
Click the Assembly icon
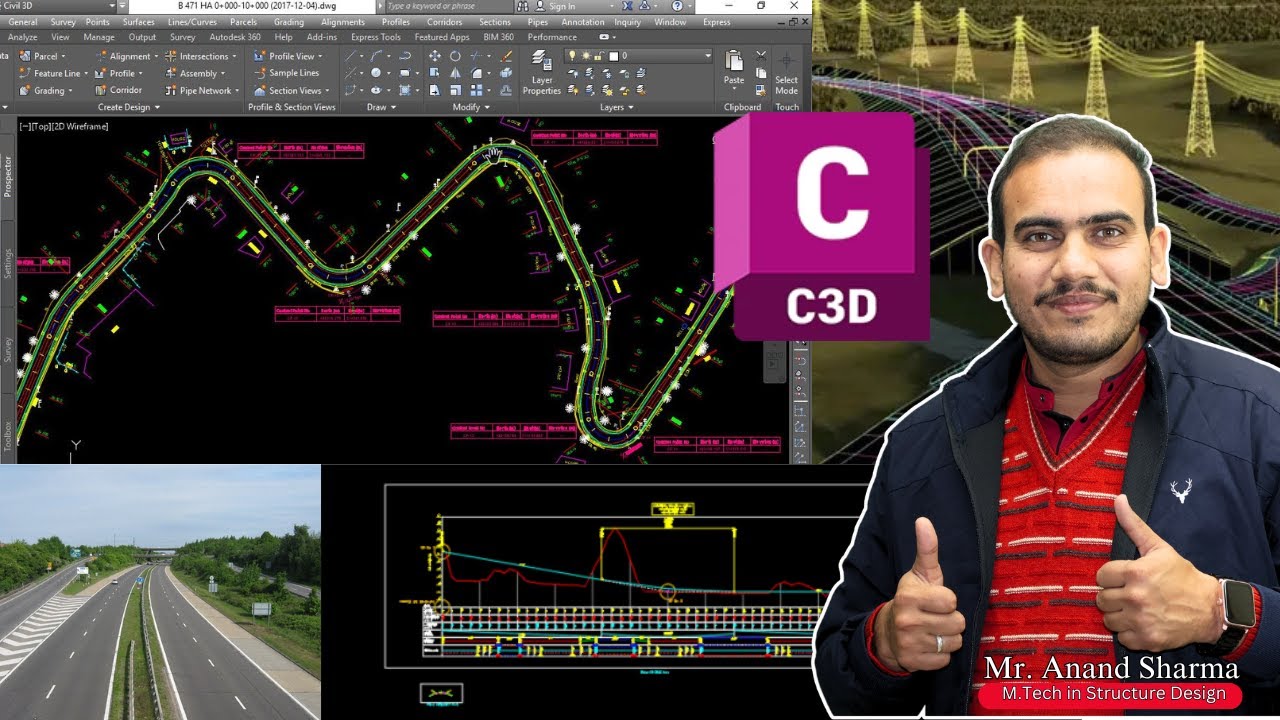coord(171,73)
